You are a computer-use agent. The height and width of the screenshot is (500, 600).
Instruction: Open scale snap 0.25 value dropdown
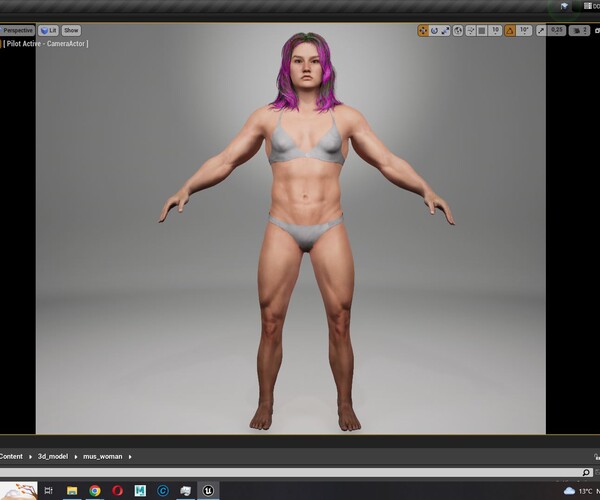pyautogui.click(x=557, y=31)
